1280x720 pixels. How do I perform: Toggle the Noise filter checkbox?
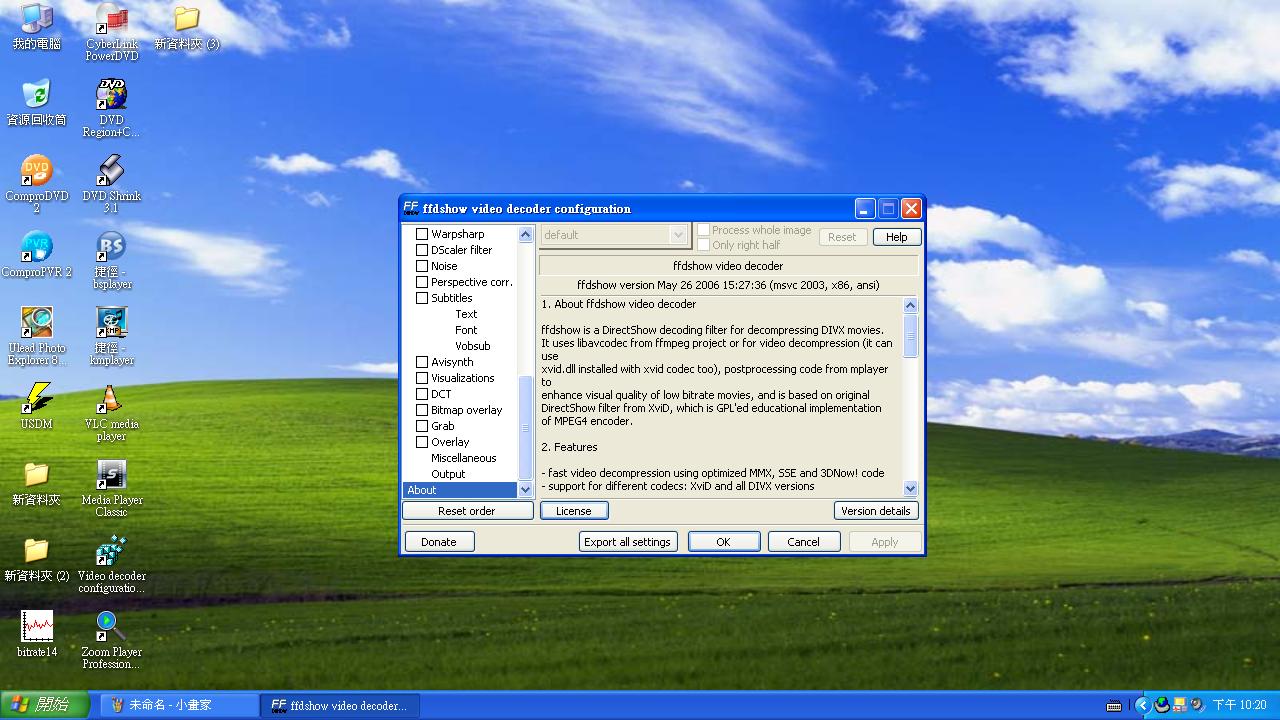click(422, 266)
